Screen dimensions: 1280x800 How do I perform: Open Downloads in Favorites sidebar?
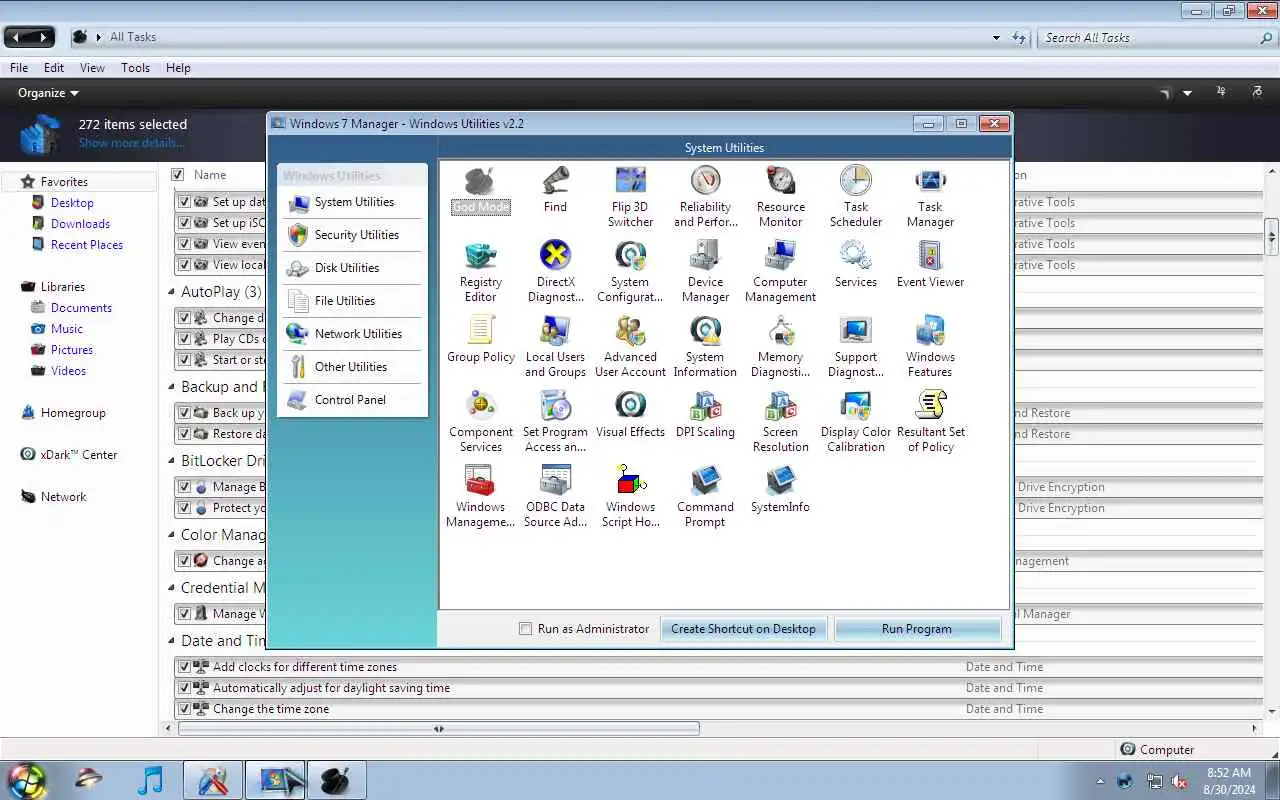[x=80, y=224]
